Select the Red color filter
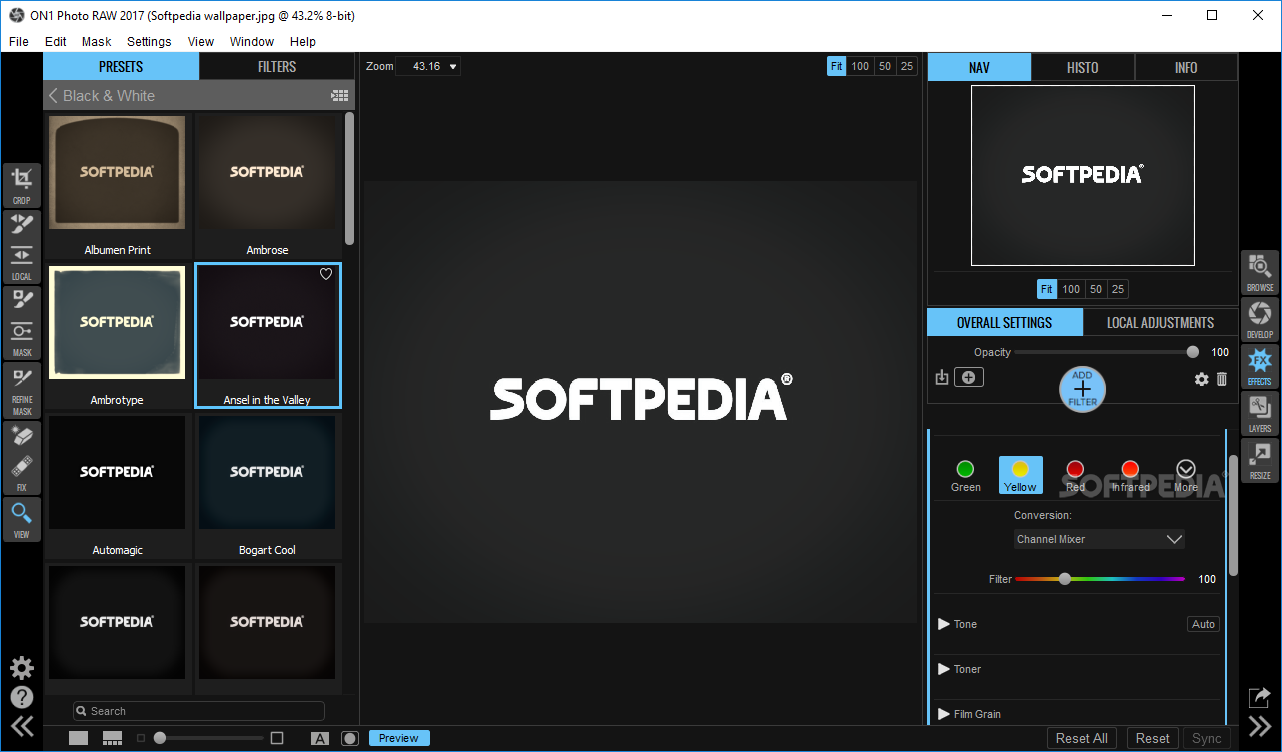This screenshot has width=1282, height=752. pyautogui.click(x=1075, y=475)
